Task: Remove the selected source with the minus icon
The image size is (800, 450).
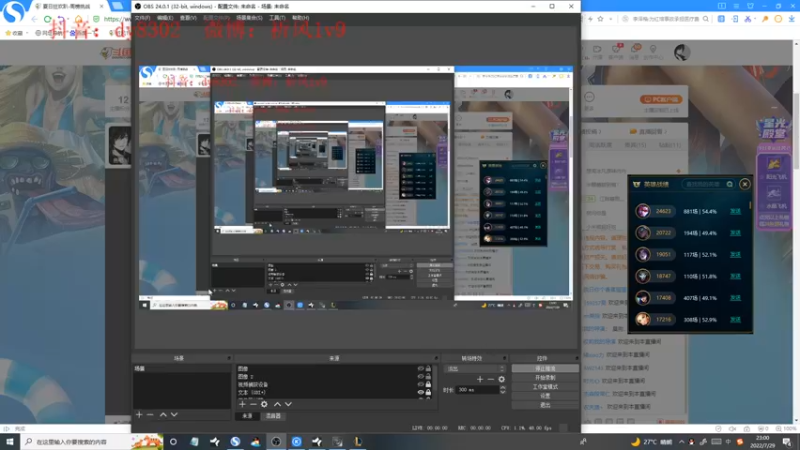Action: pos(253,404)
